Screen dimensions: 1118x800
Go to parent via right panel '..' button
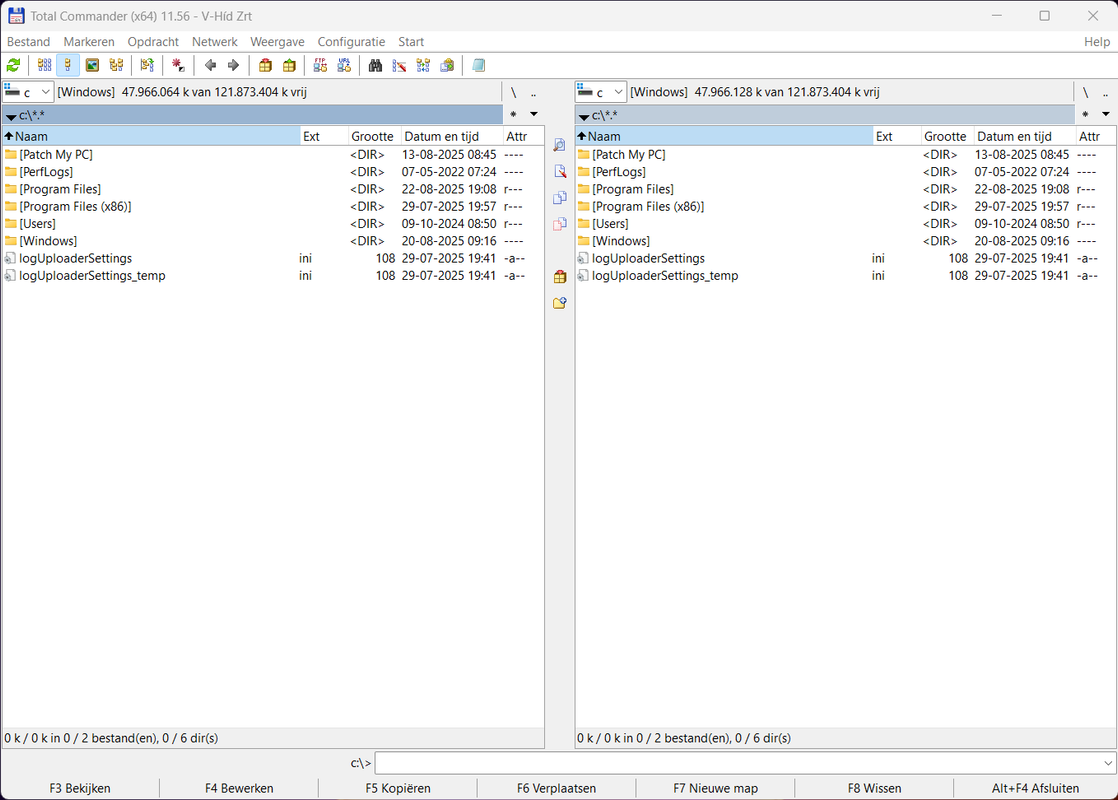[x=1106, y=93]
